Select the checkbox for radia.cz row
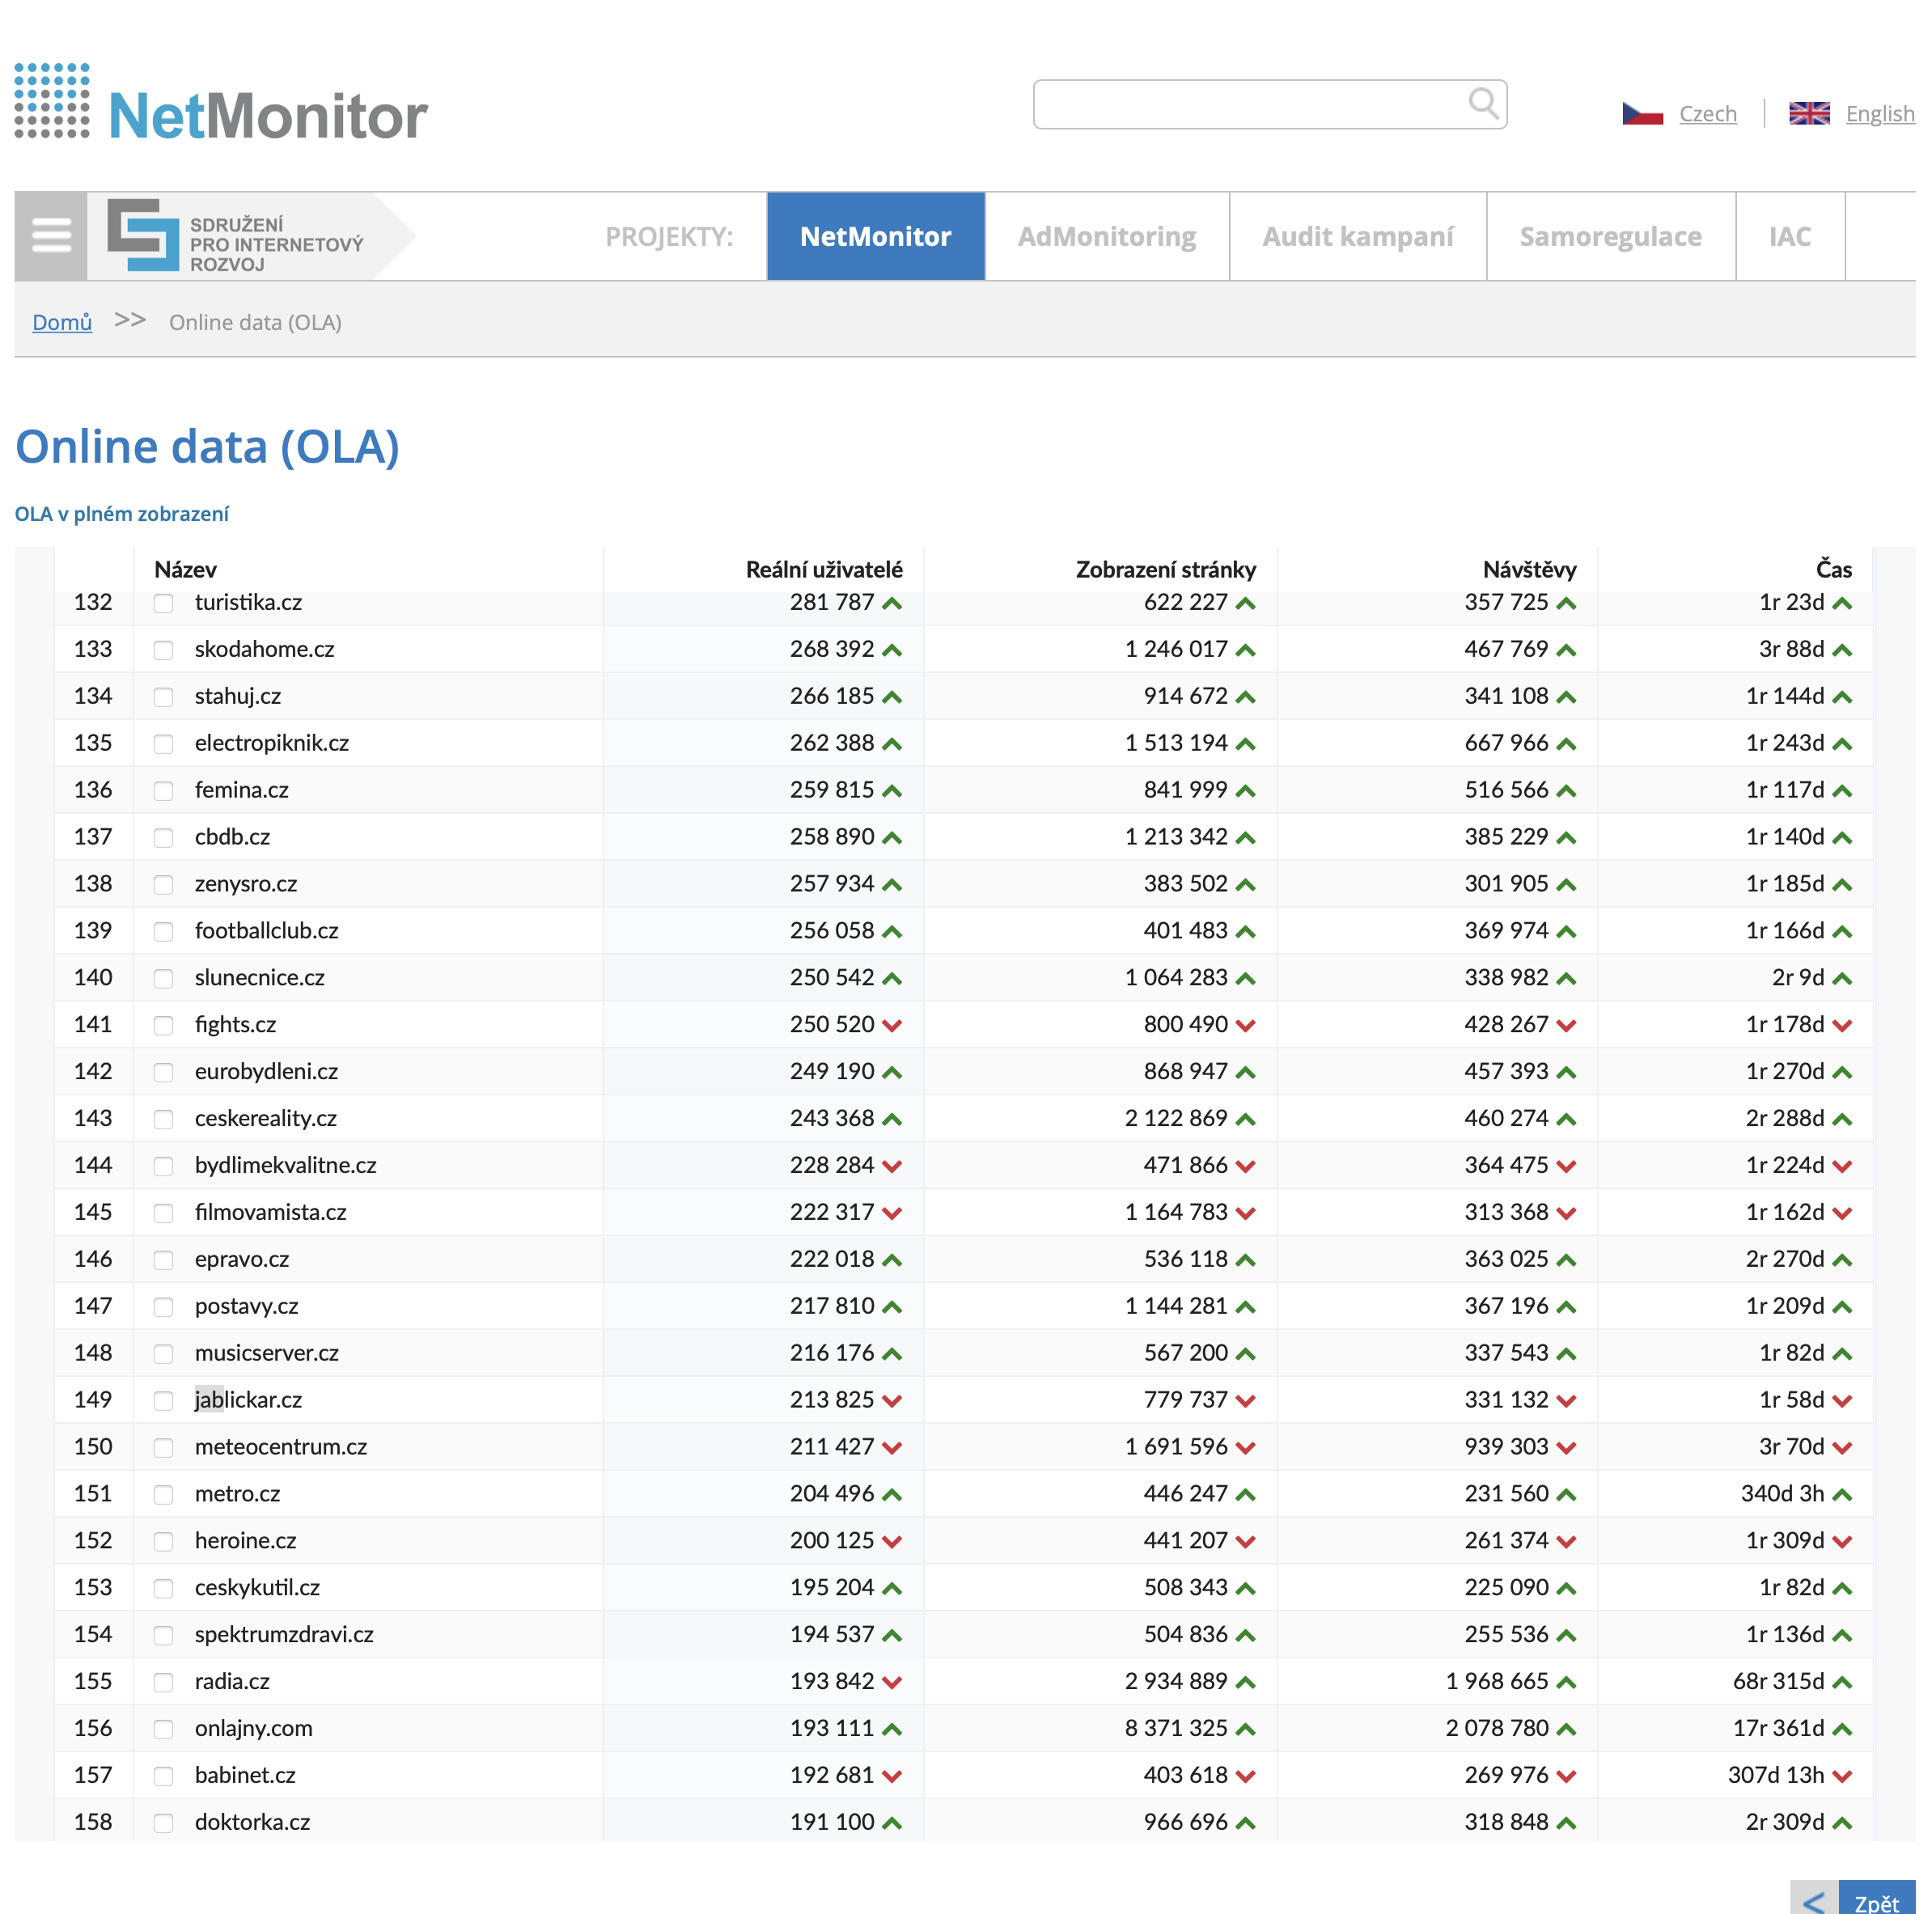This screenshot has width=1932, height=1914. tap(163, 1681)
